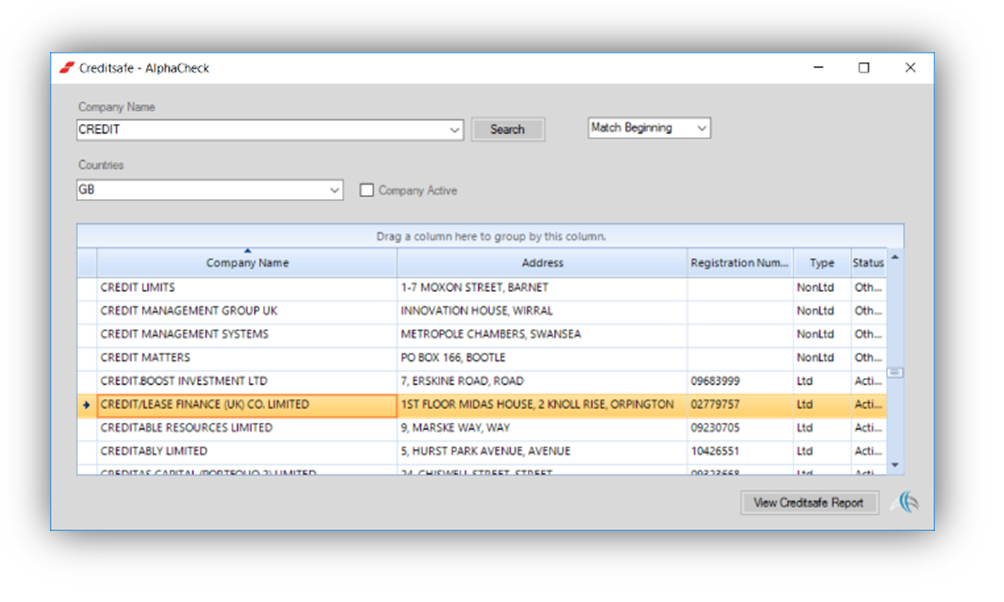This screenshot has width=1004, height=602.
Task: Minimize the AlphaCheck window
Action: (818, 68)
